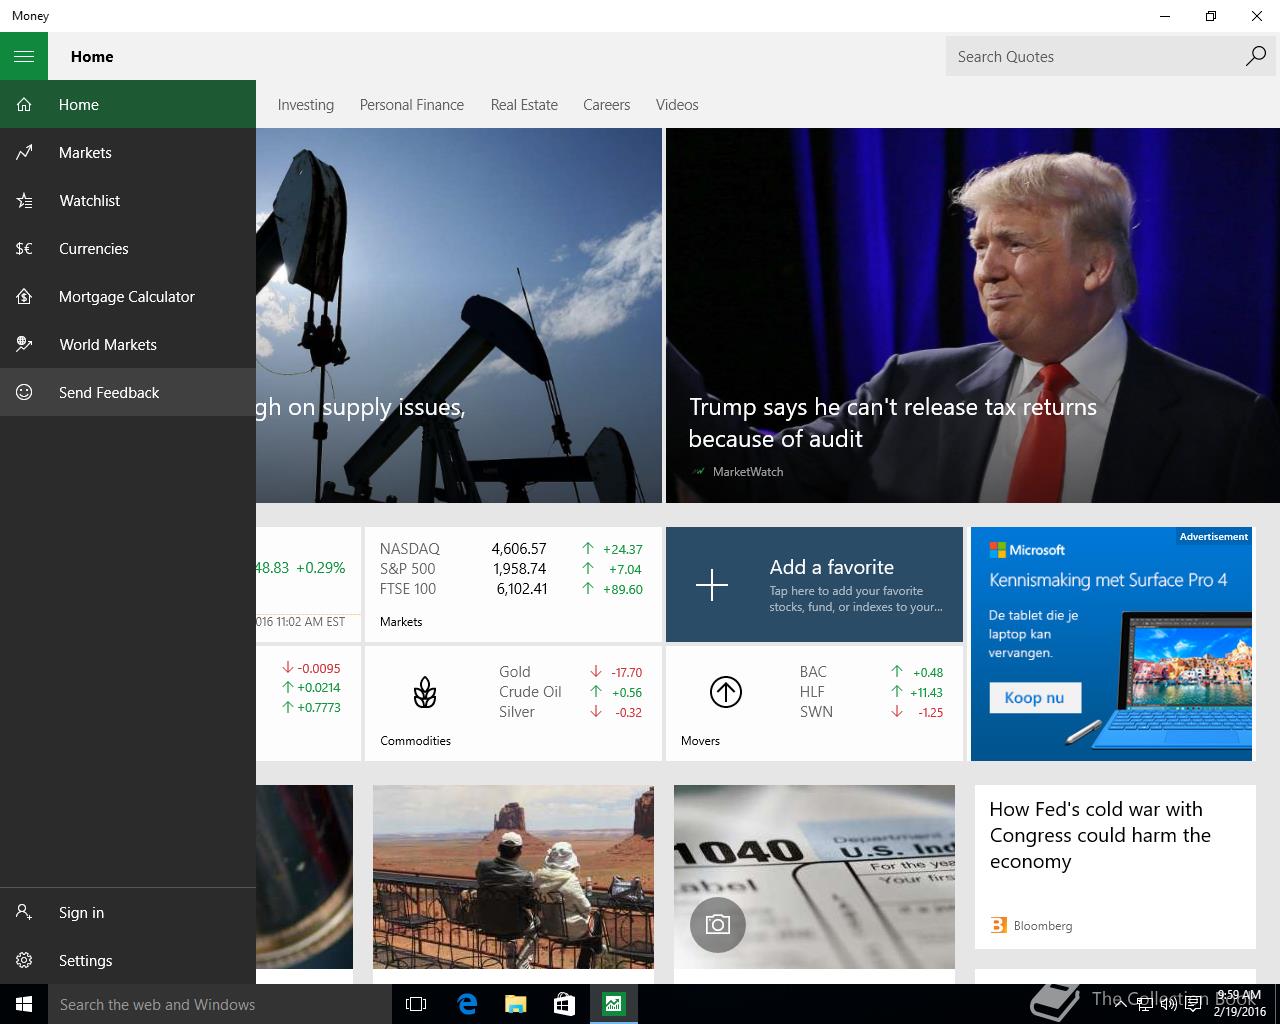Click the camera slideshow icon on 1040 article
Viewport: 1280px width, 1024px height.
pos(718,924)
